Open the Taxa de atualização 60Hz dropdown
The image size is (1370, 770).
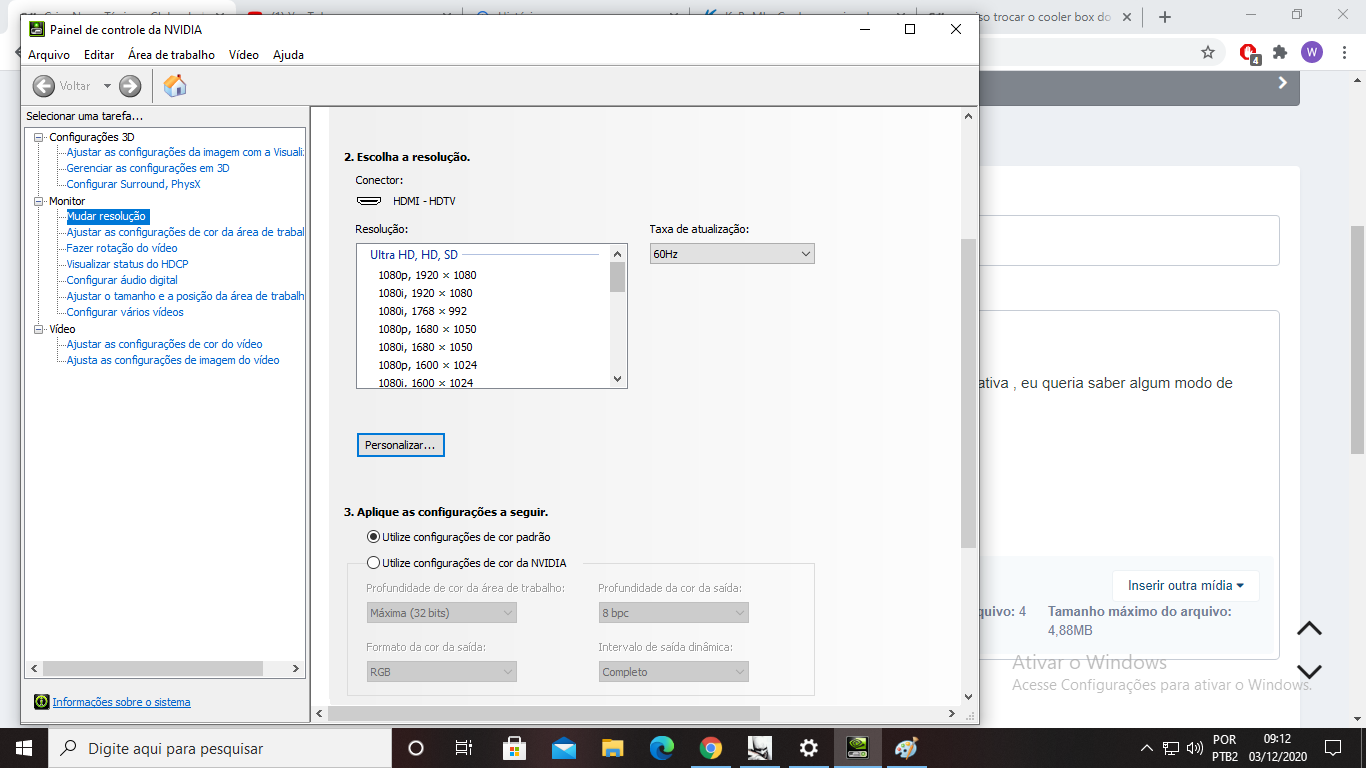[x=732, y=254]
